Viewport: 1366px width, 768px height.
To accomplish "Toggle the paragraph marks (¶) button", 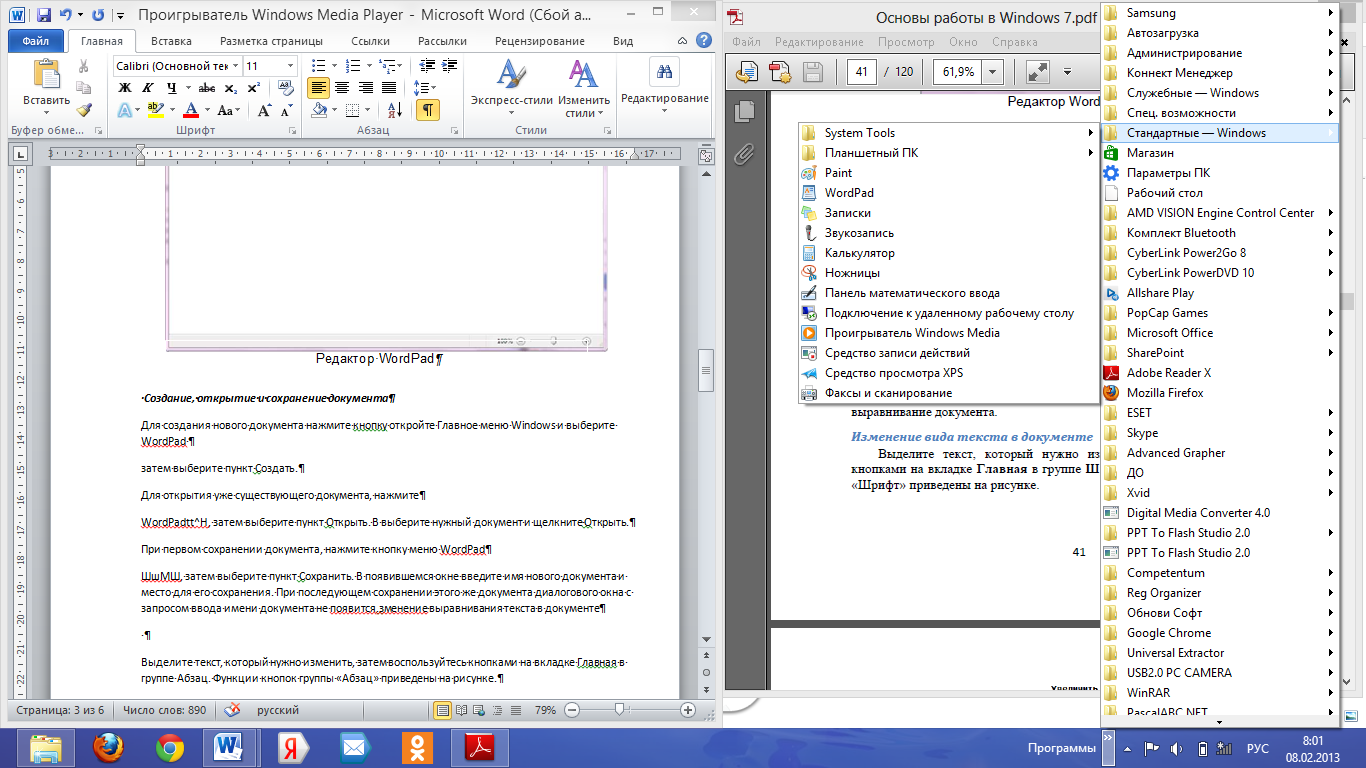I will click(x=428, y=110).
